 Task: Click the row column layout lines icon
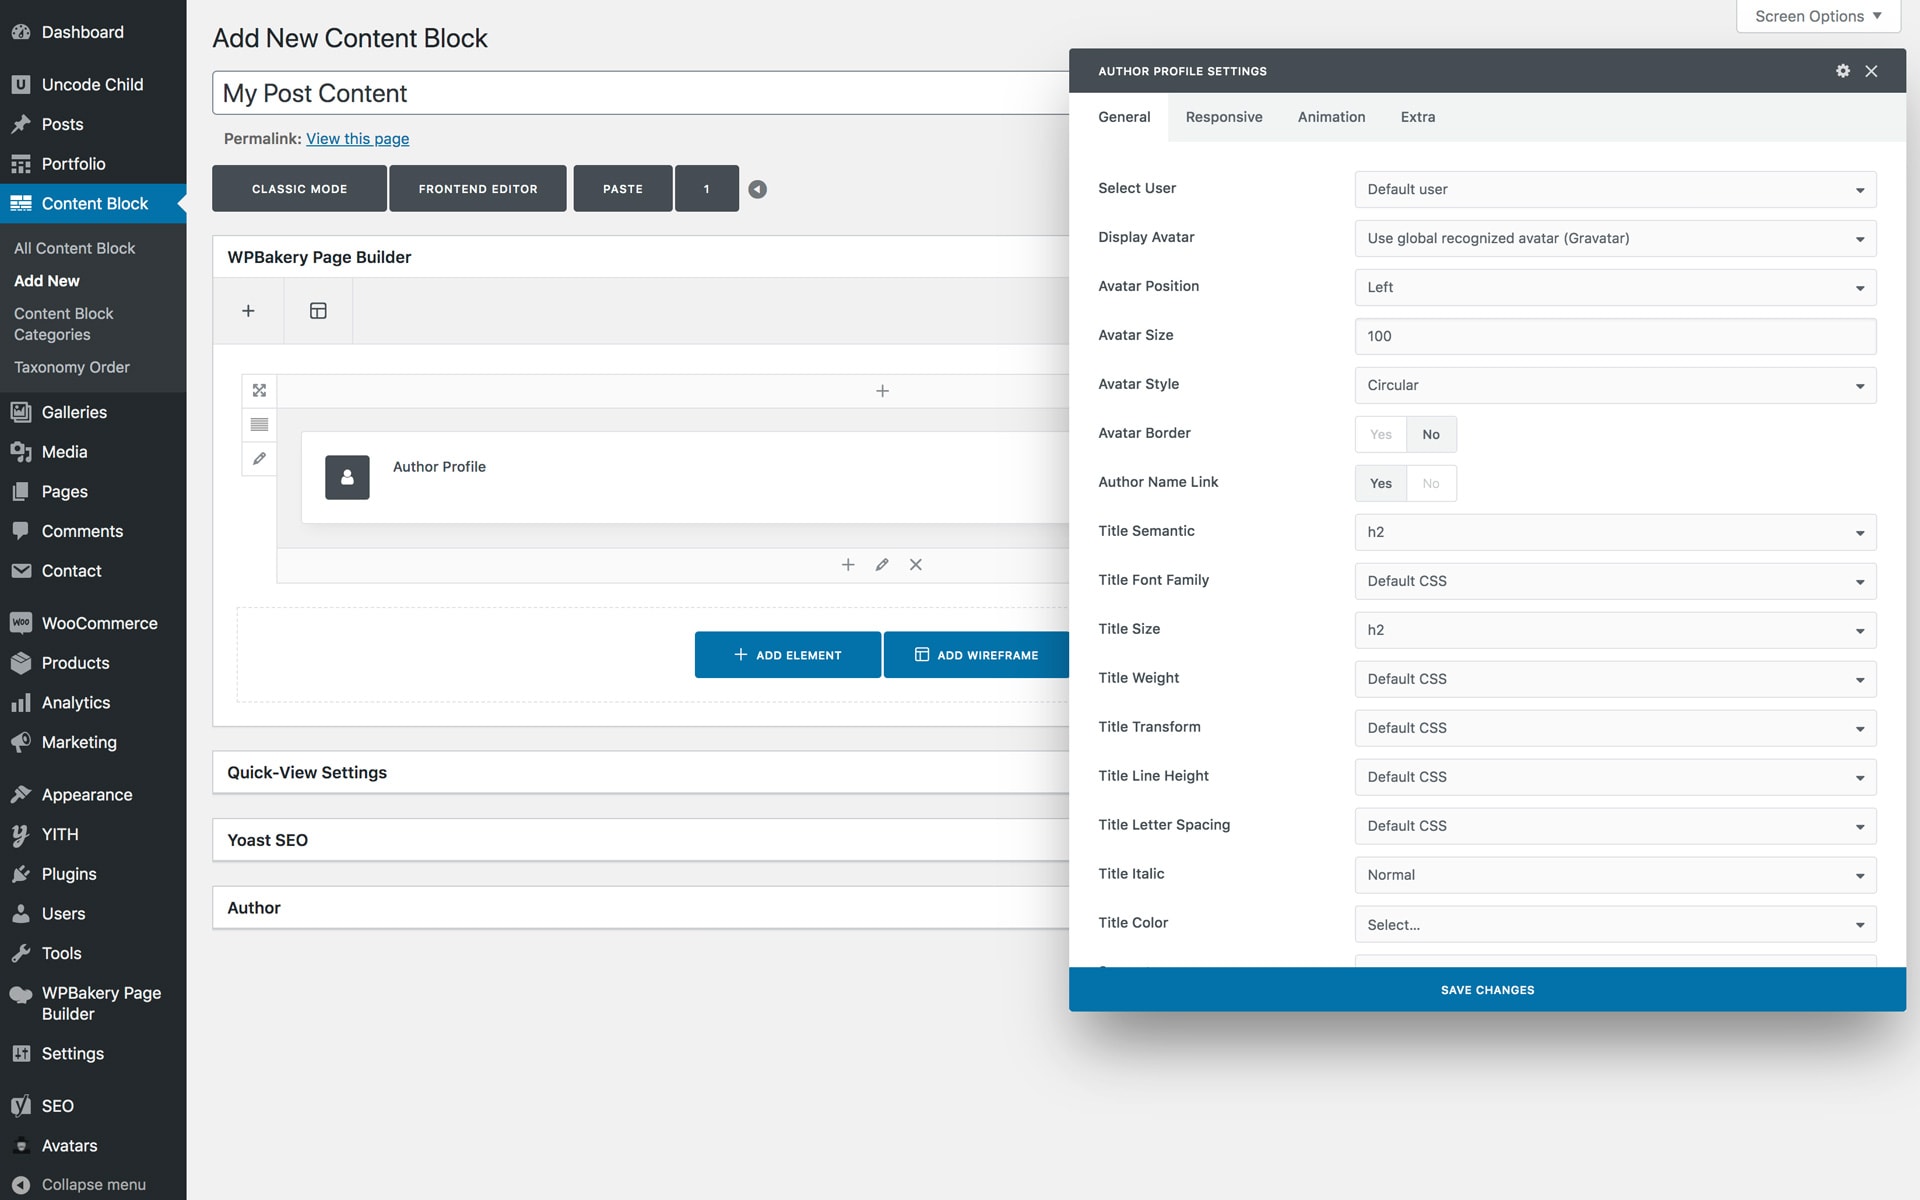tap(259, 424)
